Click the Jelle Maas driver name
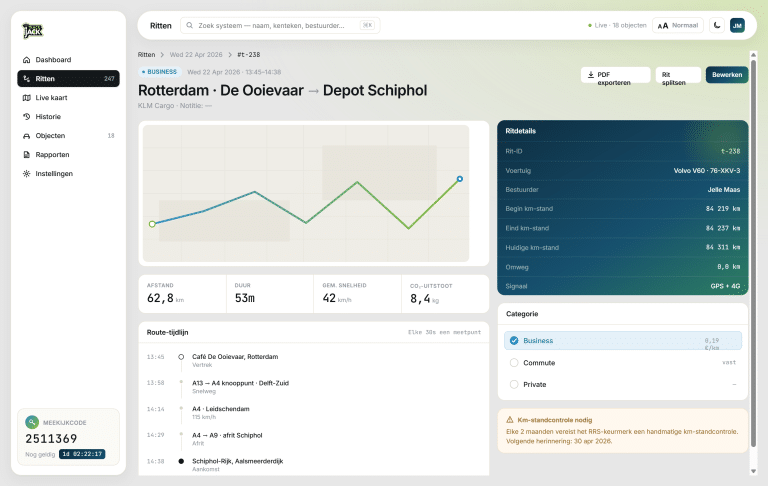This screenshot has height=486, width=768. click(x=723, y=190)
